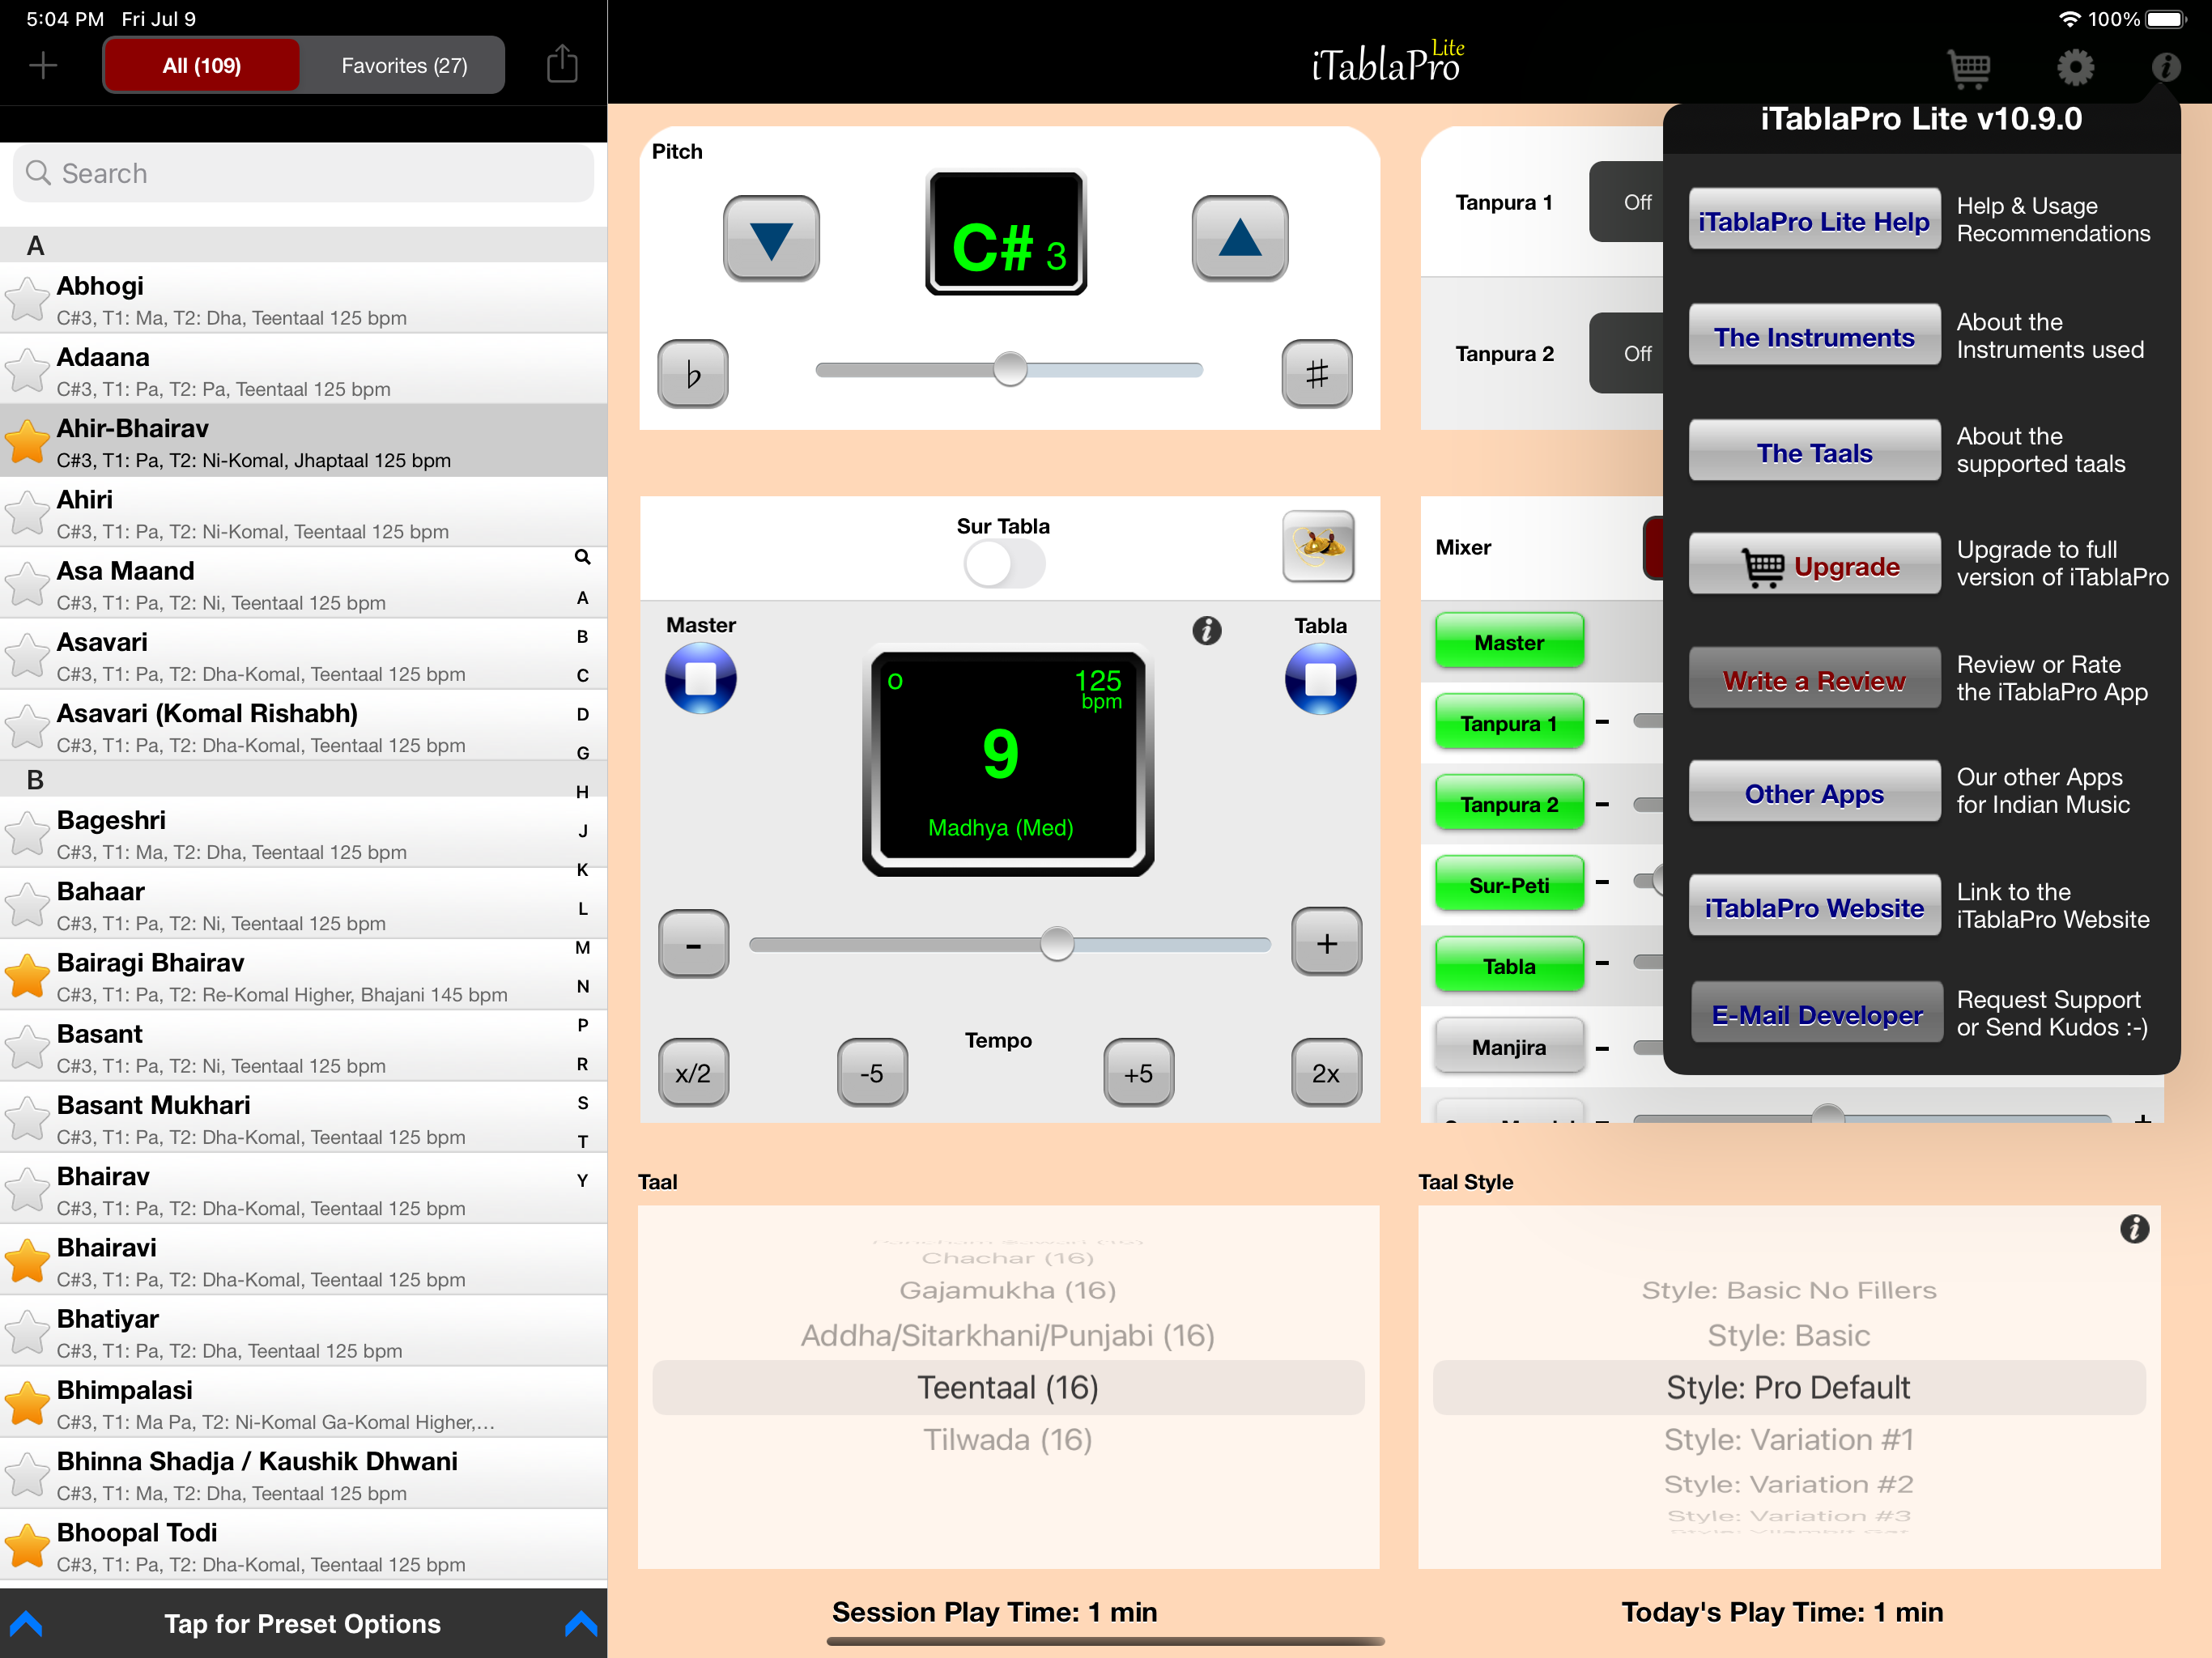
Task: Toggle the Manjira mixer channel
Action: 1509,1047
